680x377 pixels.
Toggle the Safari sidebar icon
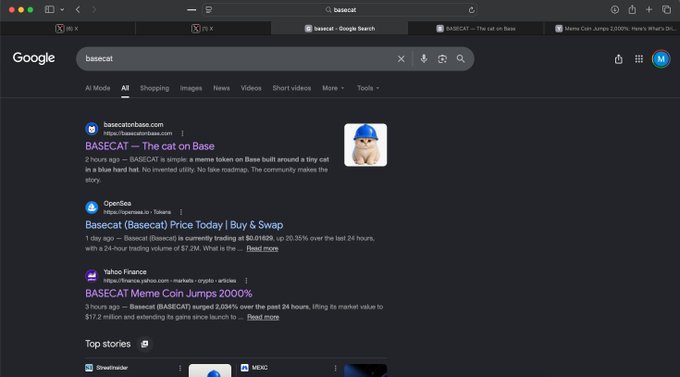49,9
